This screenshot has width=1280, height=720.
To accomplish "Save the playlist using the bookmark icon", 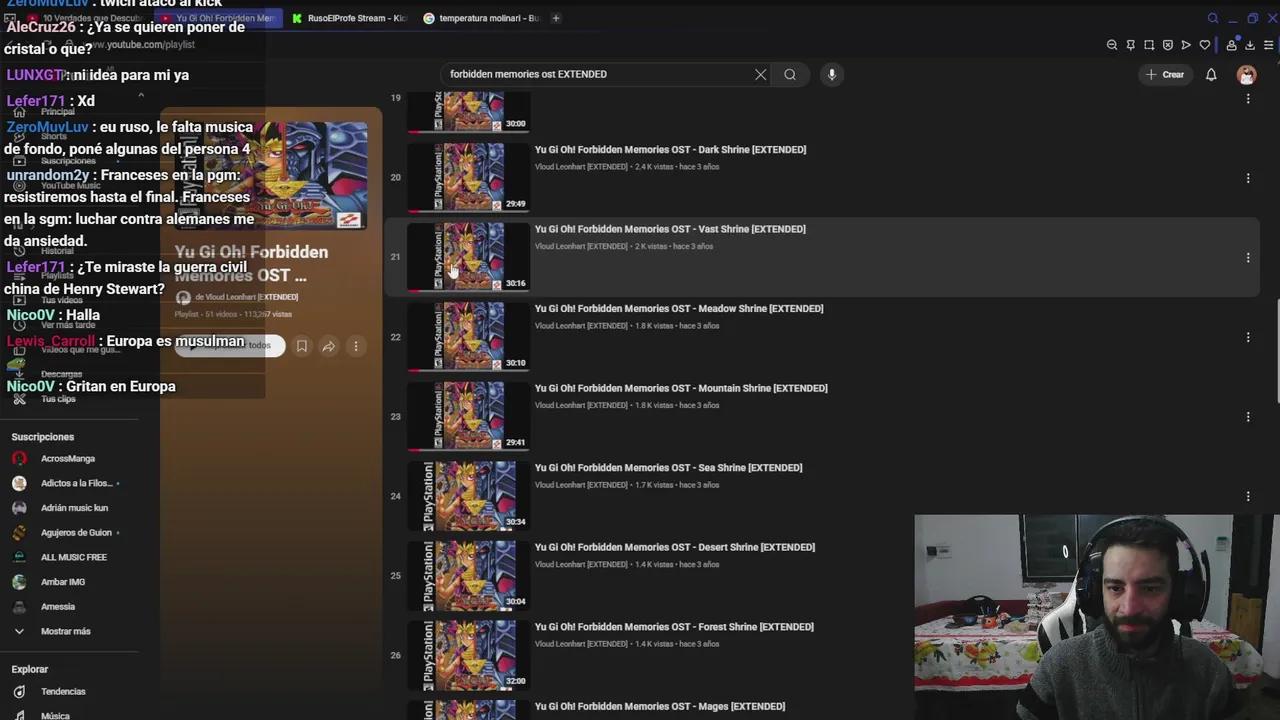I will point(302,345).
